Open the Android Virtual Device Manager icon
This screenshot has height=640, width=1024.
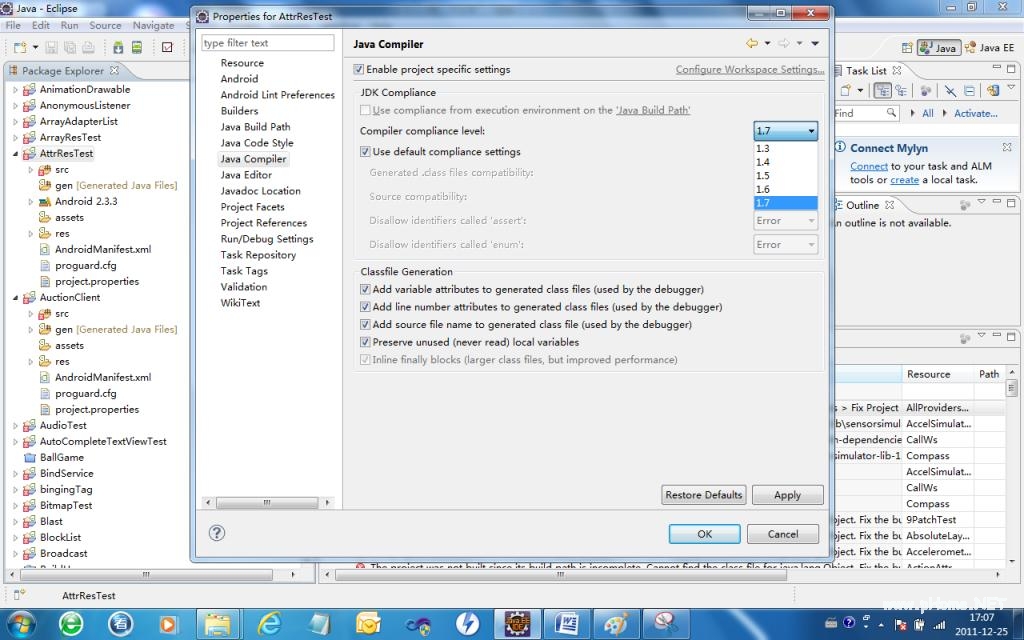coord(136,47)
